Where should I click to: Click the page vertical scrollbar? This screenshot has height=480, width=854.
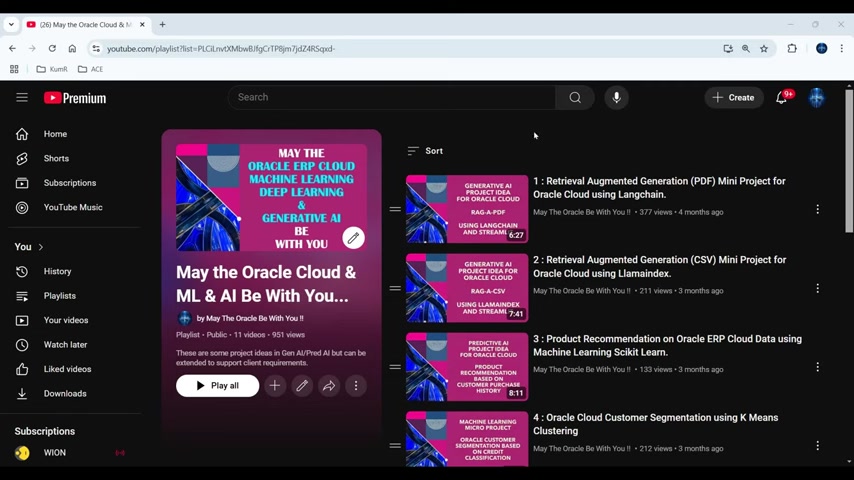849,162
